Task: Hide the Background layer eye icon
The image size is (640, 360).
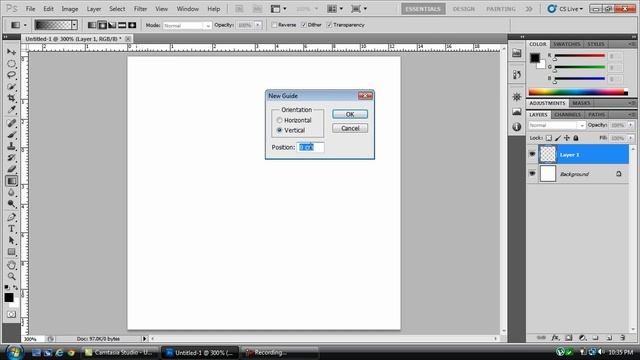Action: (x=532, y=173)
